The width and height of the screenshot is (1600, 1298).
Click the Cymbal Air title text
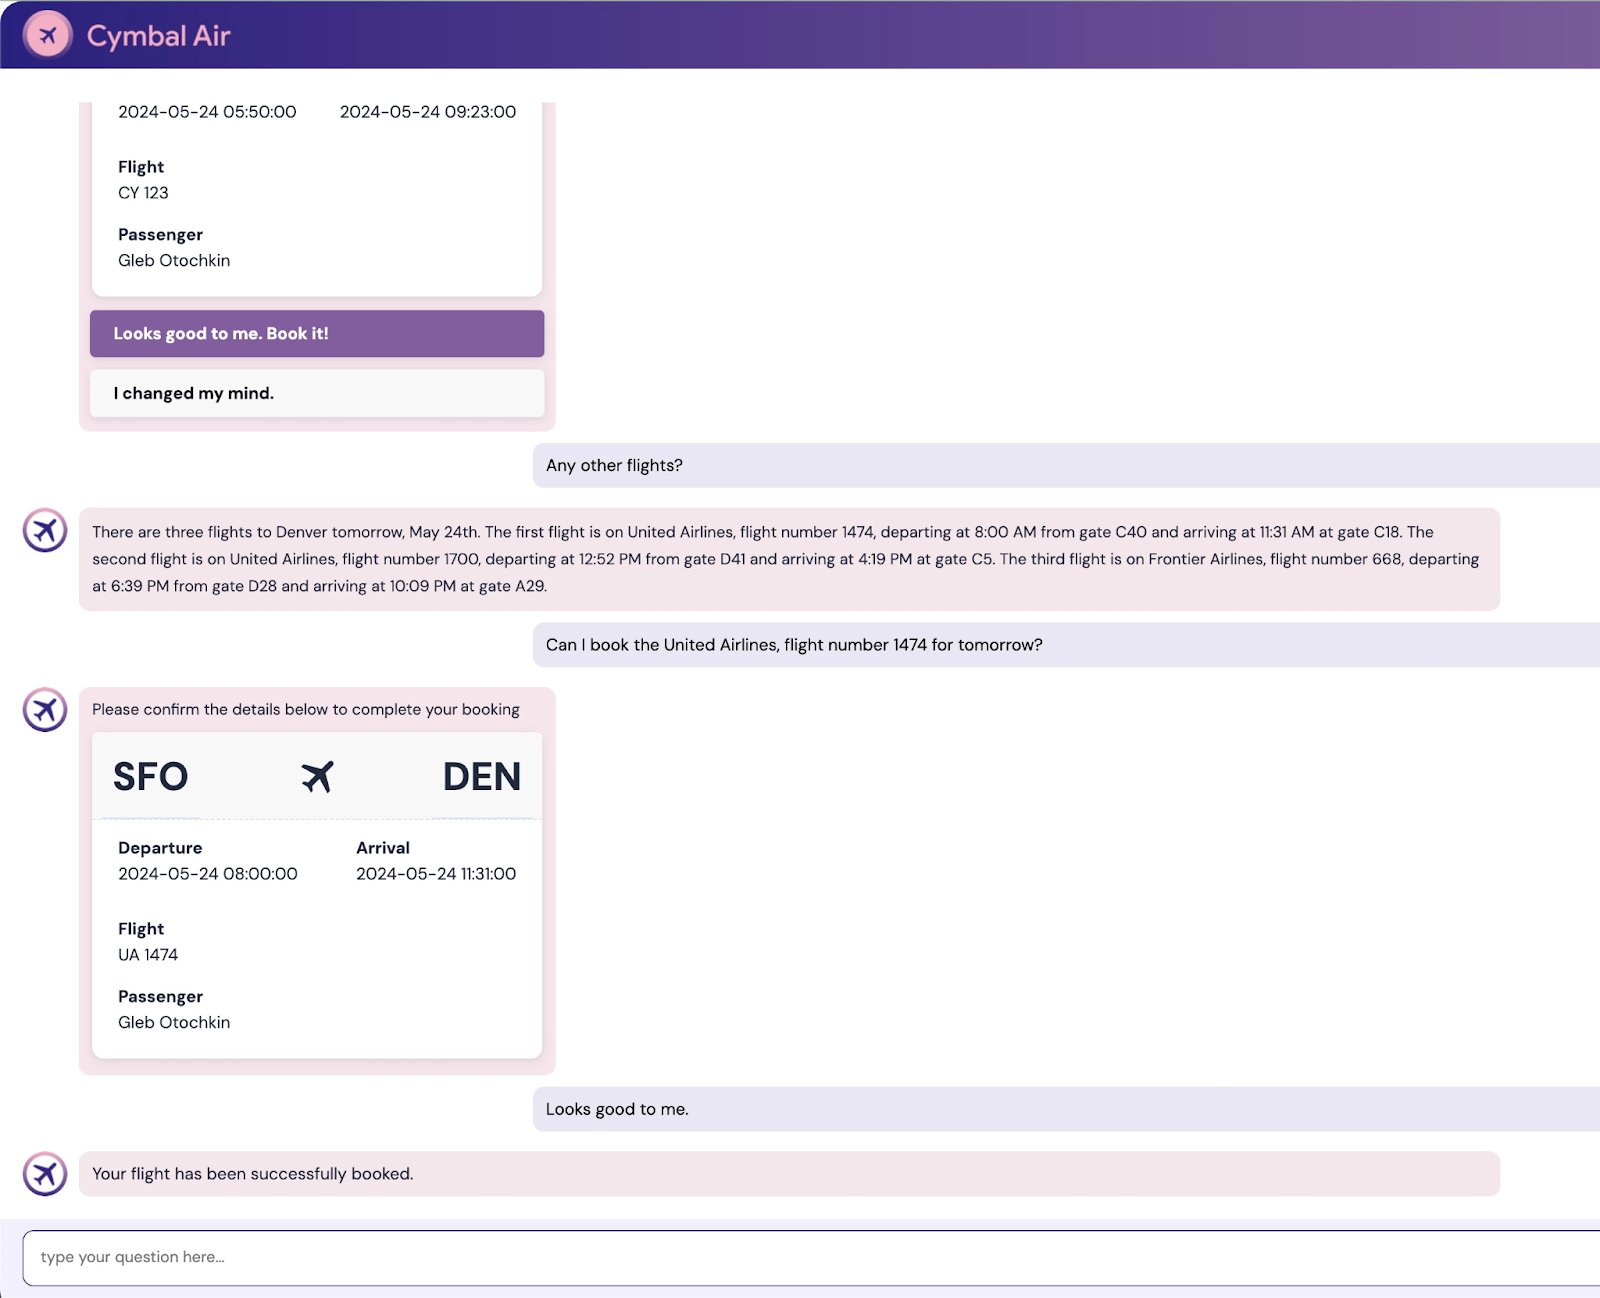pyautogui.click(x=158, y=36)
